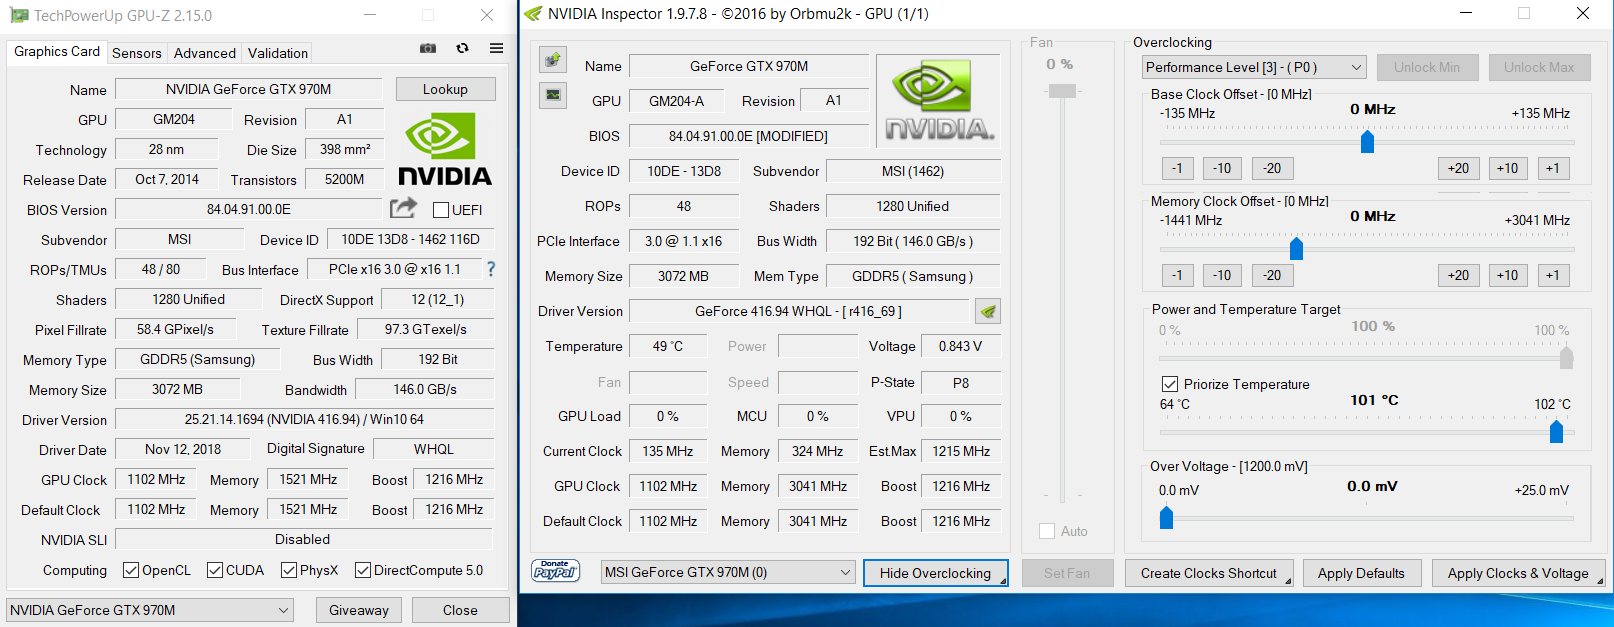This screenshot has width=1614, height=627.
Task: Switch to the Sensors tab
Action: [137, 53]
